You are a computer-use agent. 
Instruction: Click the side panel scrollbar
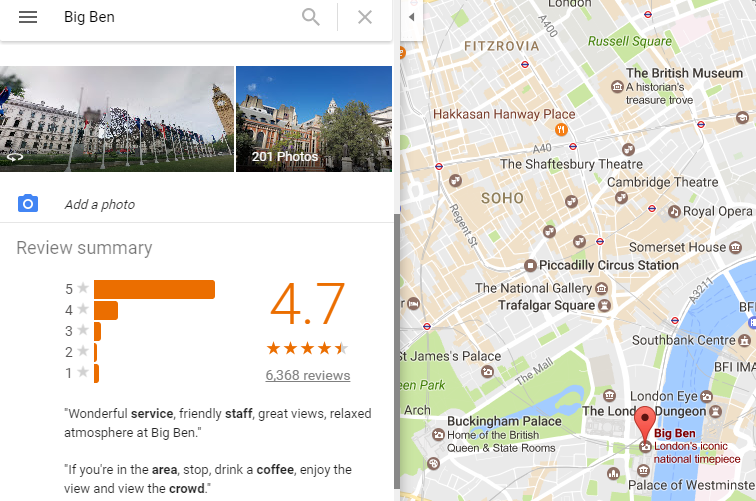397,351
